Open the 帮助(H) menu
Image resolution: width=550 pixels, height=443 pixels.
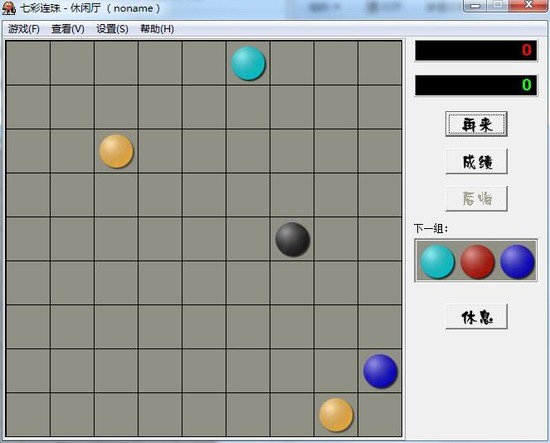pos(157,29)
